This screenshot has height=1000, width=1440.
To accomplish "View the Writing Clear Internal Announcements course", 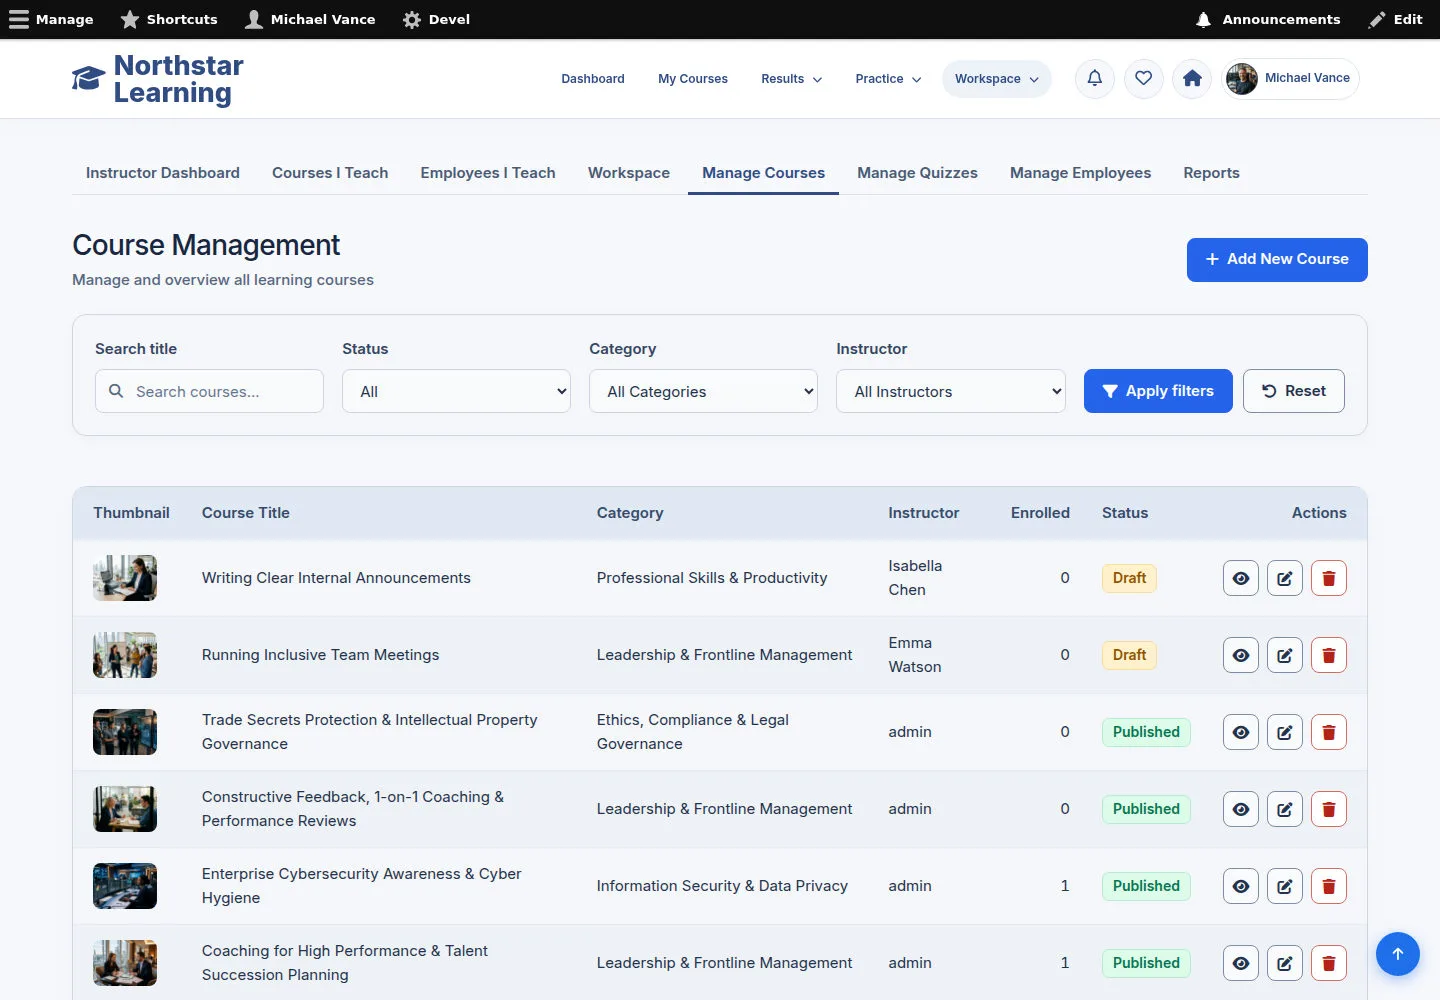I will point(1241,578).
